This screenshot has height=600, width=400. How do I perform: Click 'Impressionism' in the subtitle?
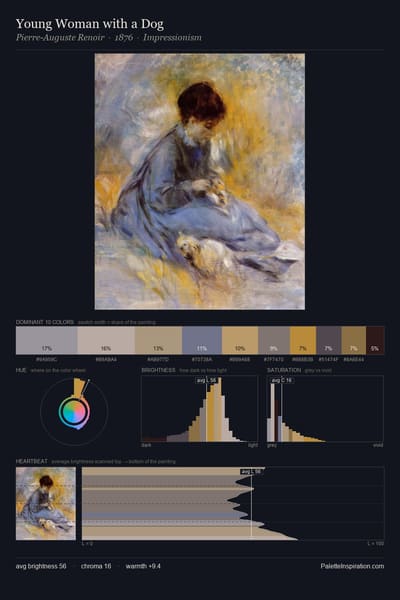point(172,38)
